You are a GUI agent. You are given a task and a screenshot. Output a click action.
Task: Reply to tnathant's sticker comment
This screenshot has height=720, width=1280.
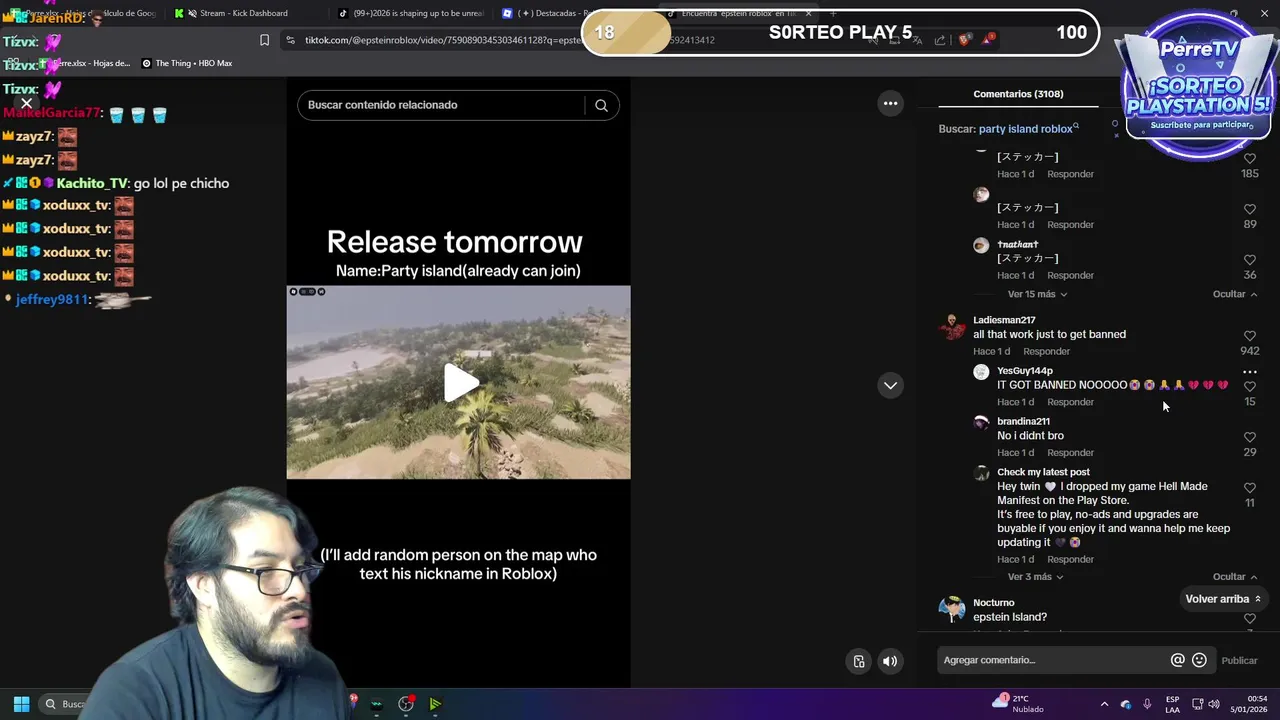click(x=1070, y=275)
